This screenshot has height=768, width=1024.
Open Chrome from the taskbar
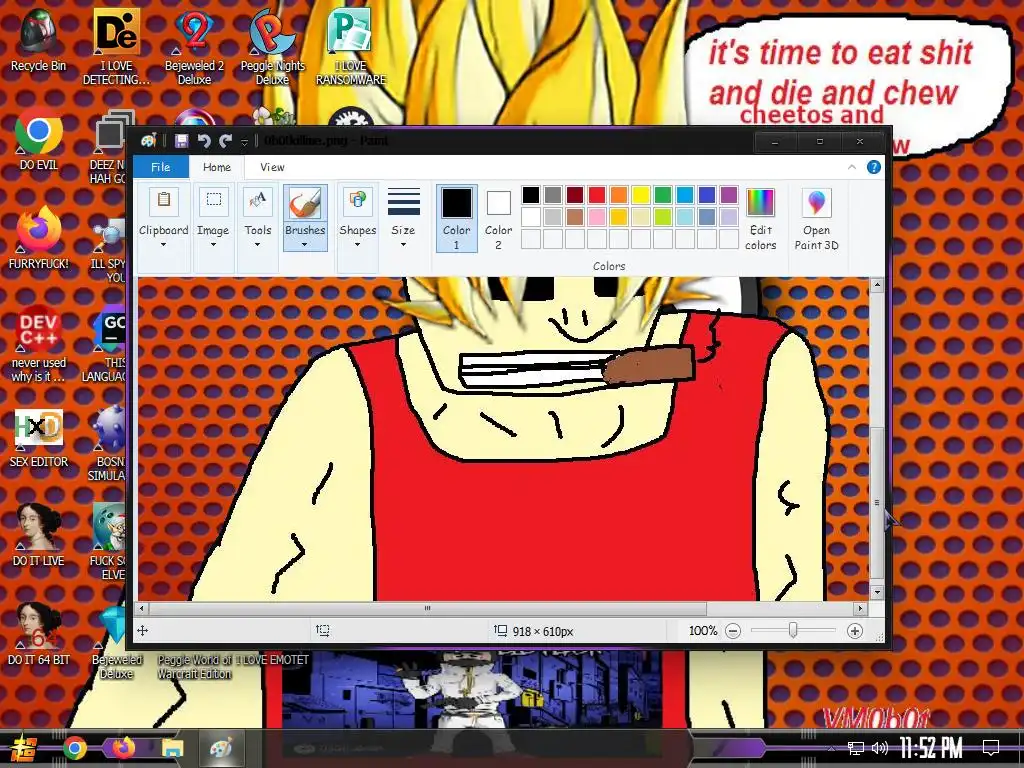75,748
